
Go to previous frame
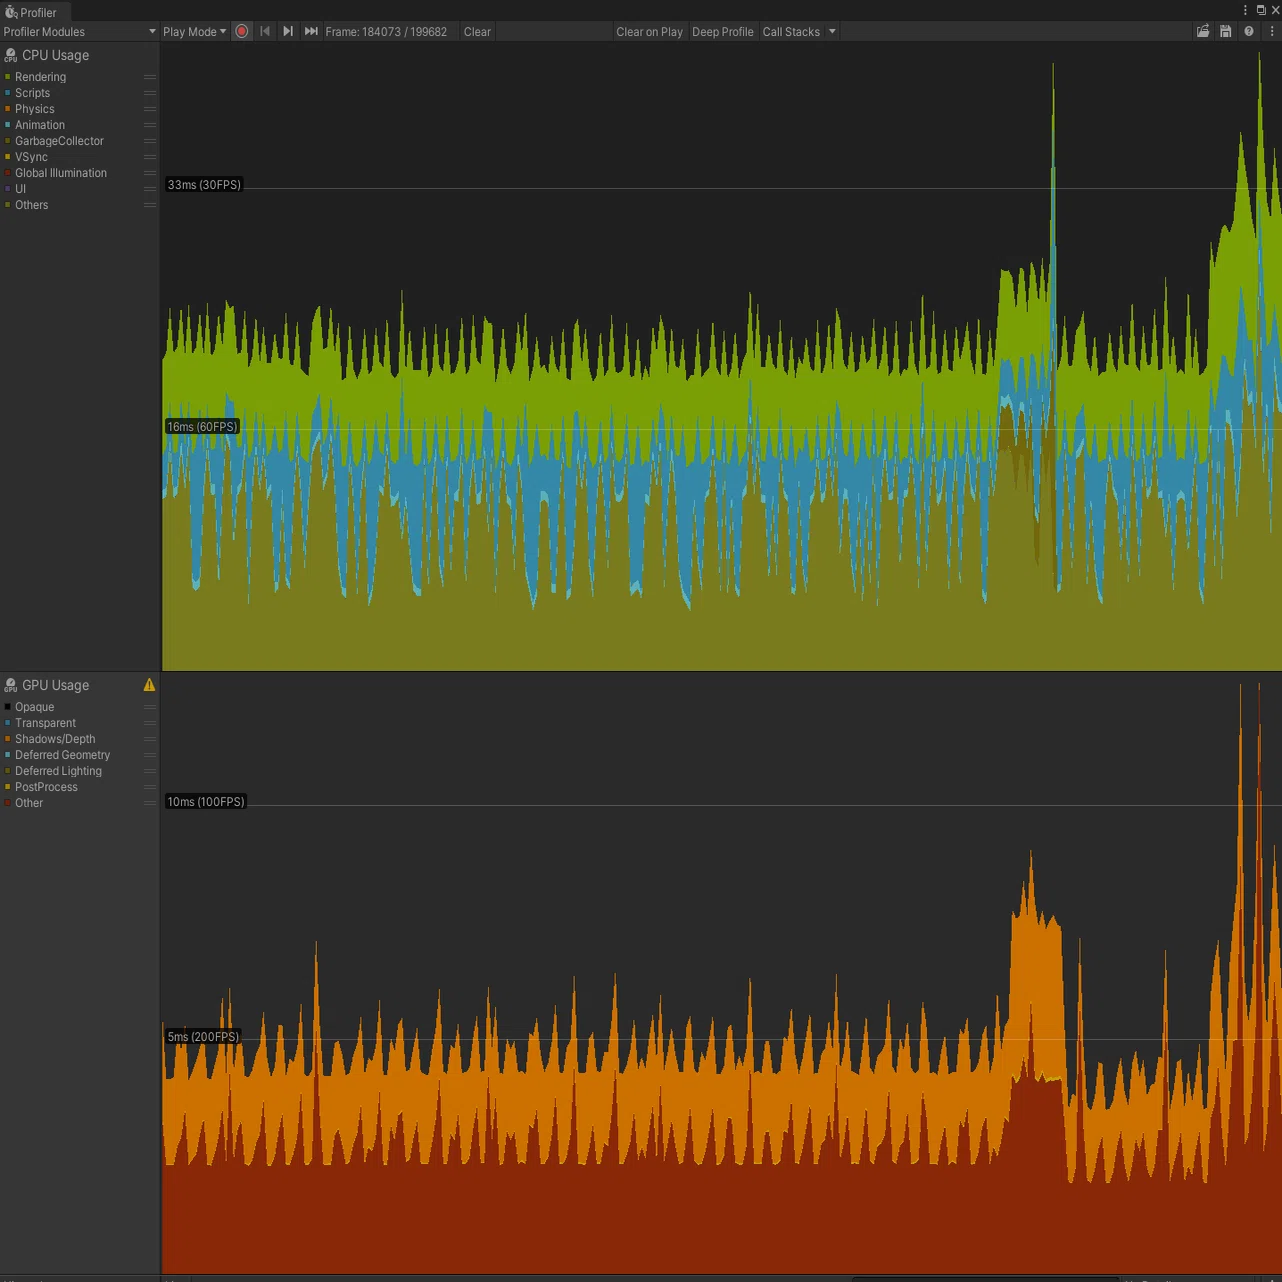[x=265, y=32]
